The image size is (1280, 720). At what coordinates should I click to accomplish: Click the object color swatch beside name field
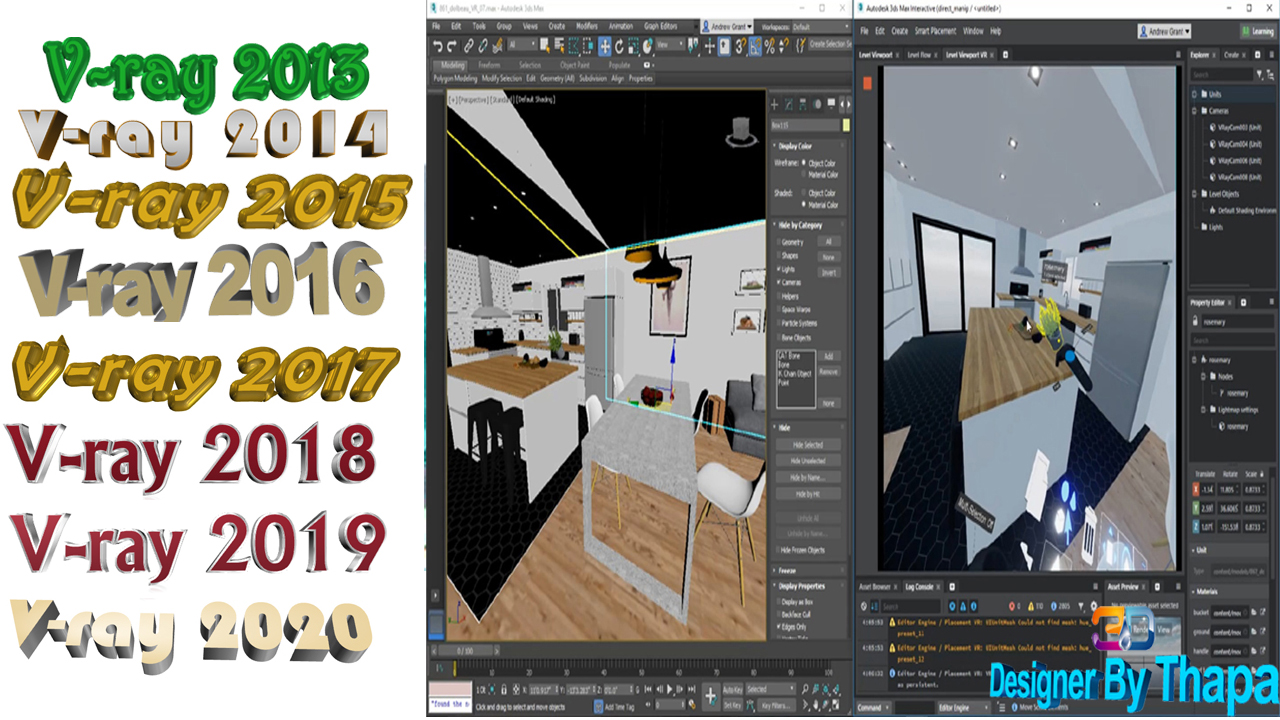pyautogui.click(x=846, y=125)
